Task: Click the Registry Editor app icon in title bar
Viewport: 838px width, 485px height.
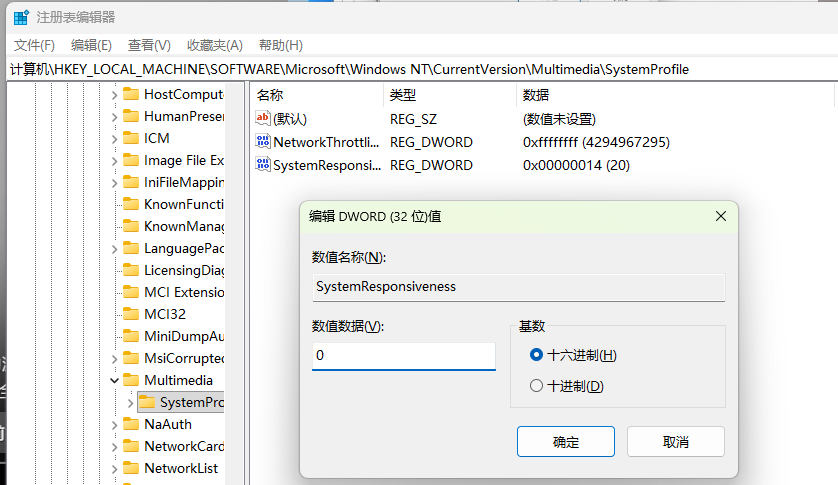Action: [21, 17]
